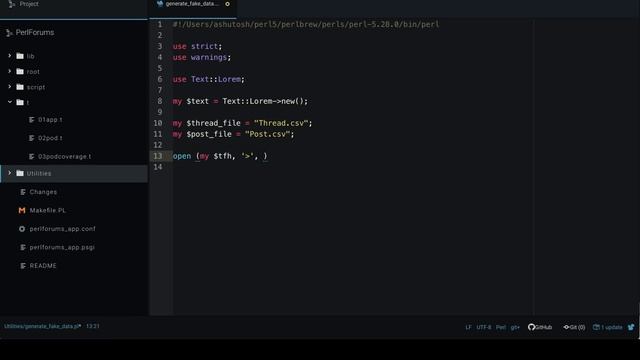
Task: Click the Makefile.PL M icon
Action: tap(22, 210)
